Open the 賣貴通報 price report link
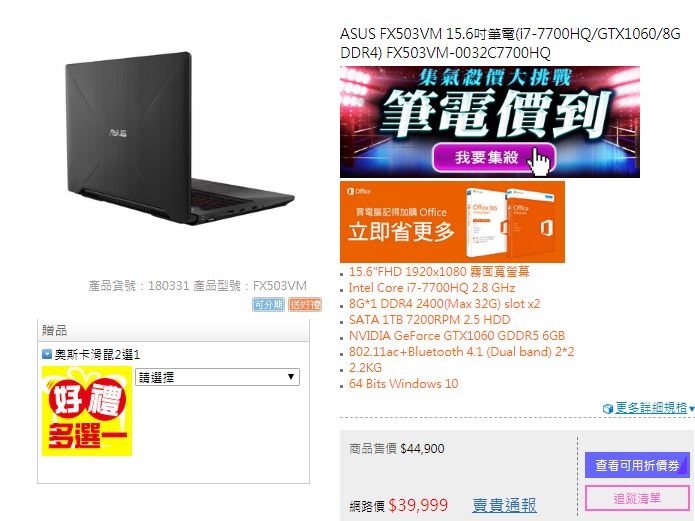The image size is (695, 521). 504,505
